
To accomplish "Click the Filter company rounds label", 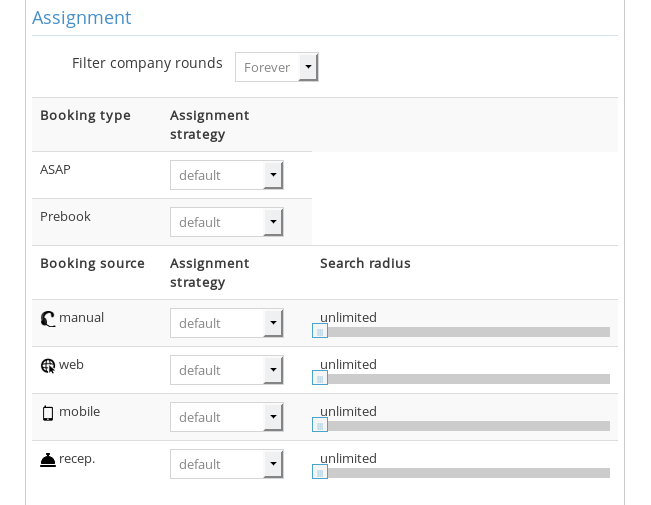I will (x=147, y=63).
